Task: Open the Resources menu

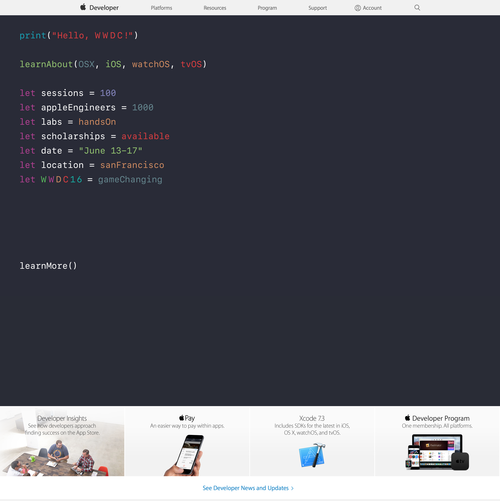Action: pyautogui.click(x=215, y=8)
